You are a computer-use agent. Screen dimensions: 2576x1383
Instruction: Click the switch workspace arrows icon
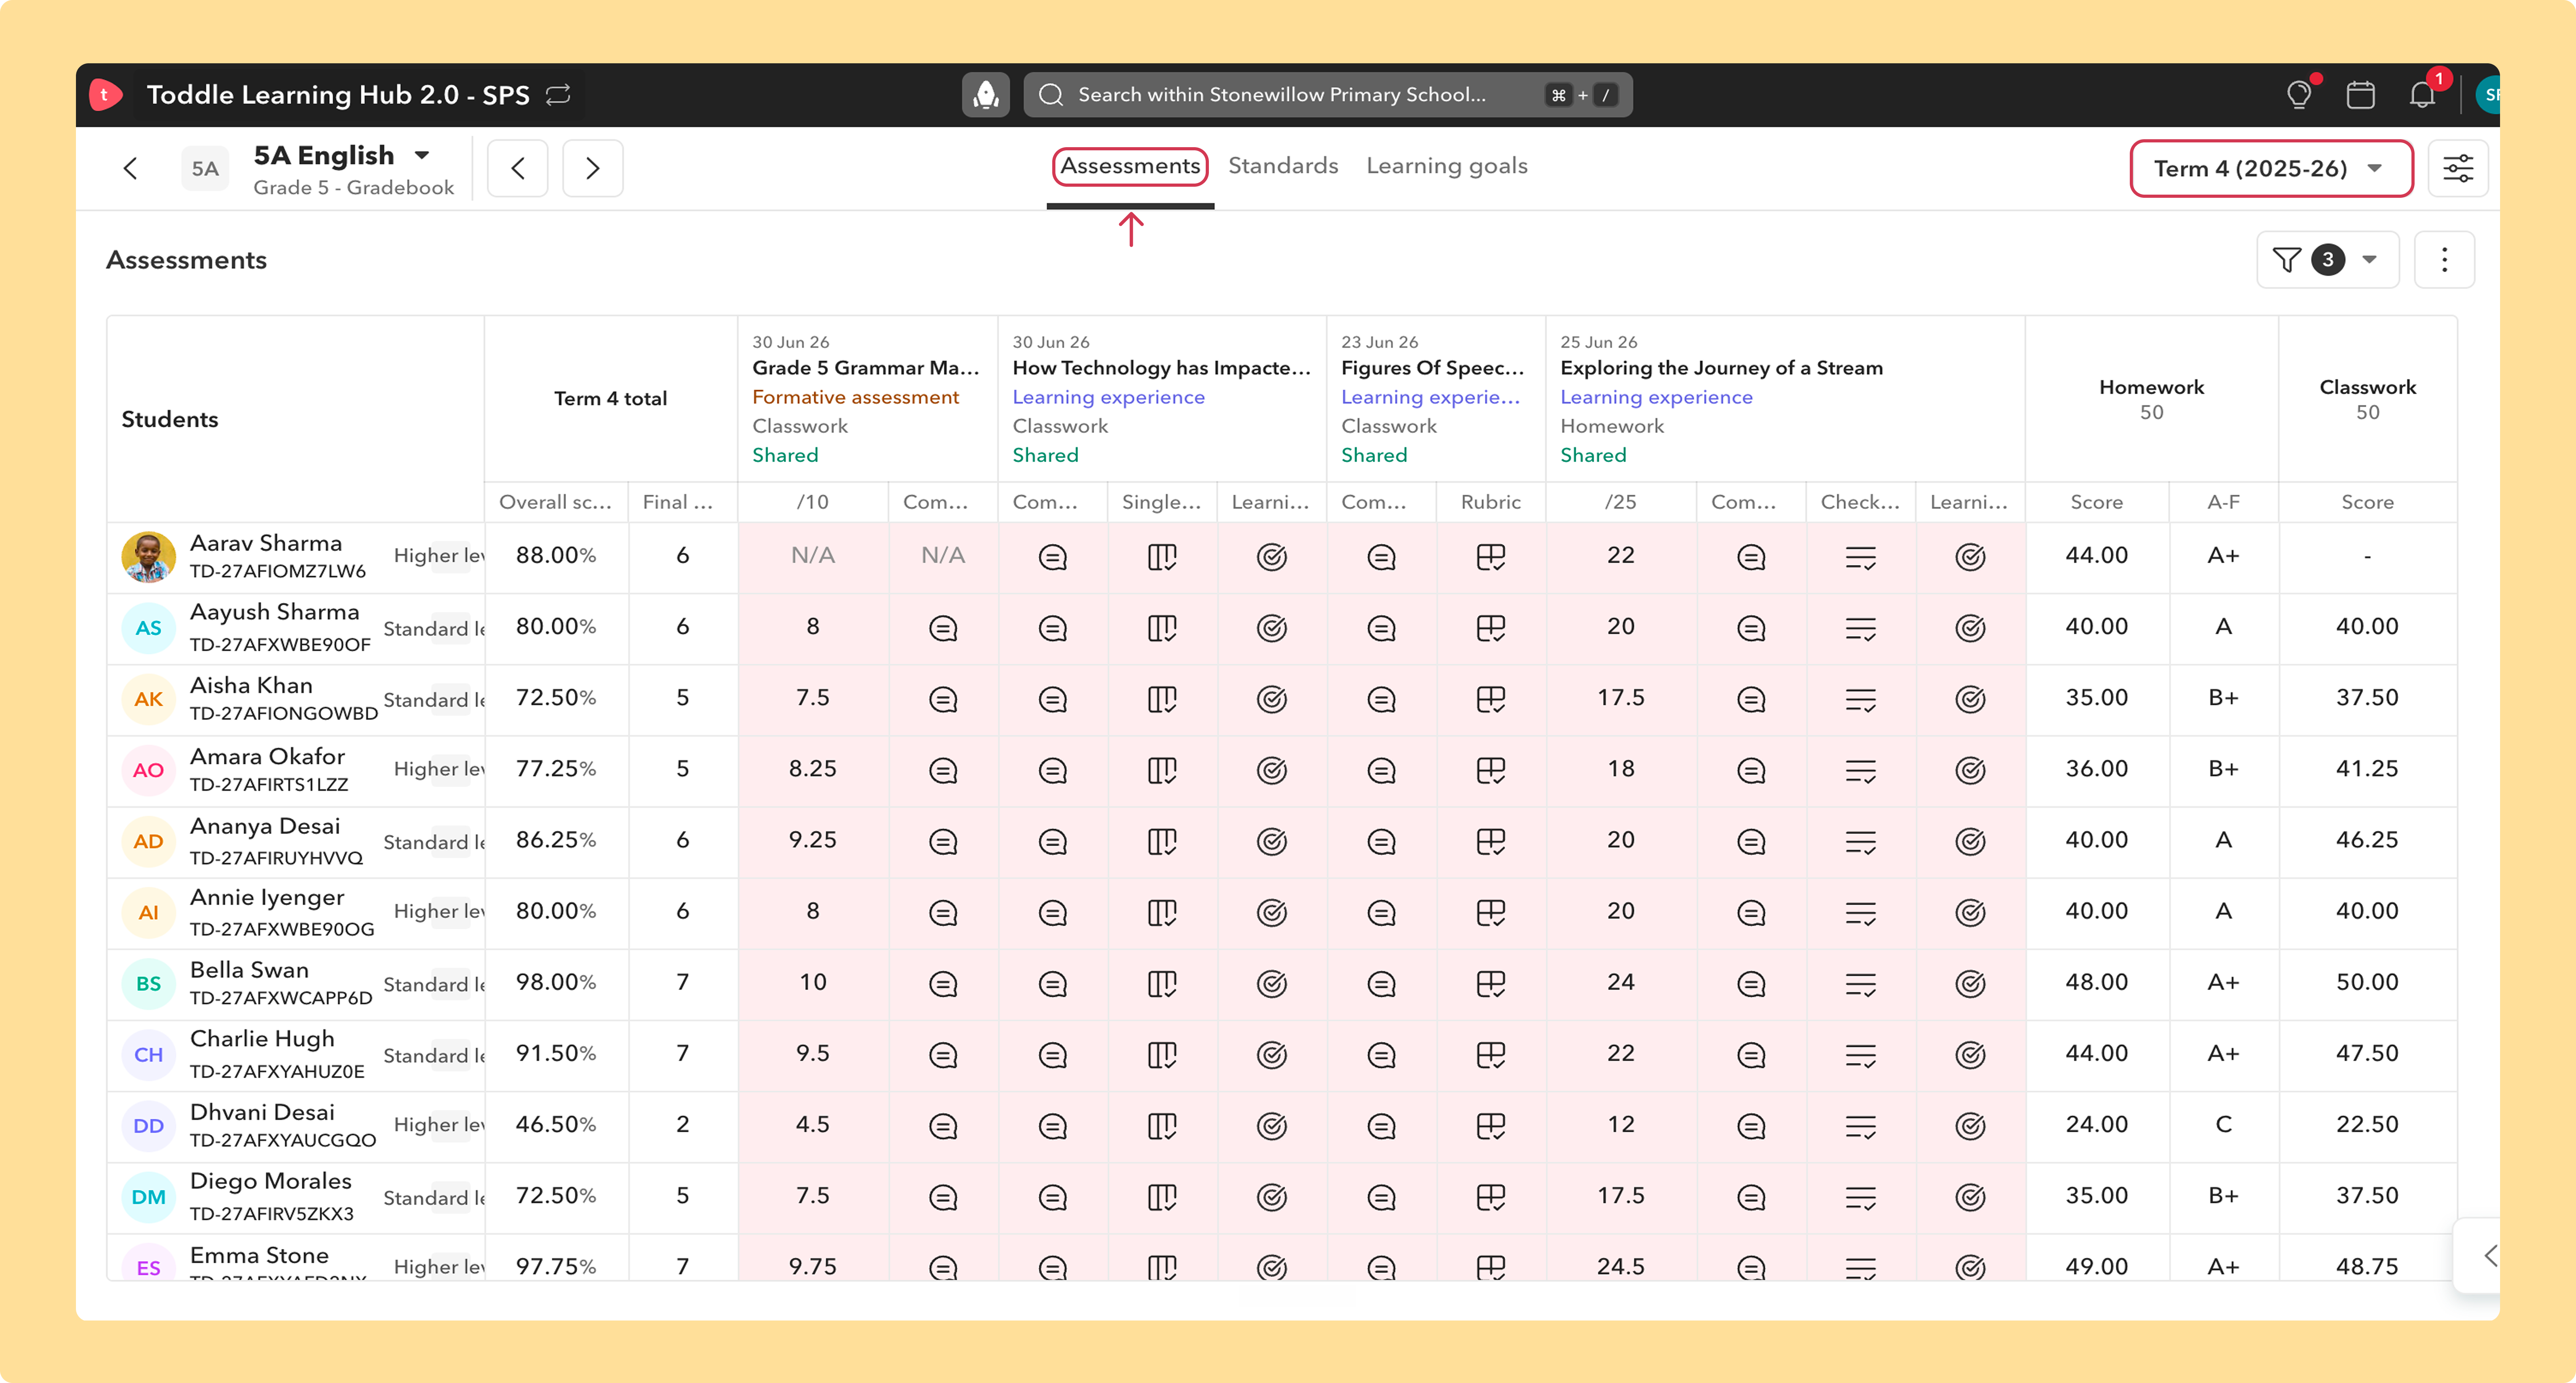click(558, 94)
